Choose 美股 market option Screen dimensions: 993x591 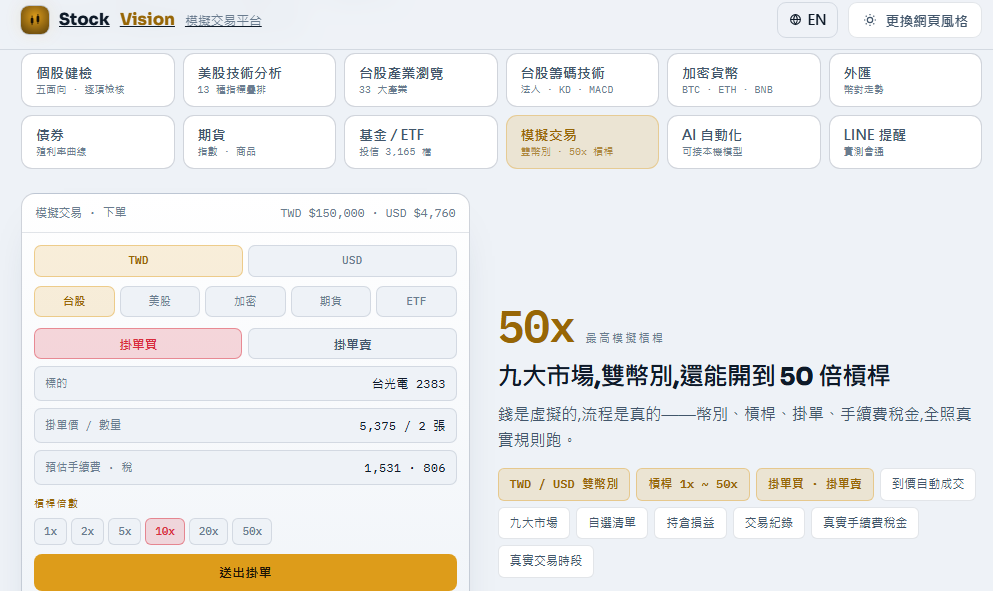coord(160,302)
